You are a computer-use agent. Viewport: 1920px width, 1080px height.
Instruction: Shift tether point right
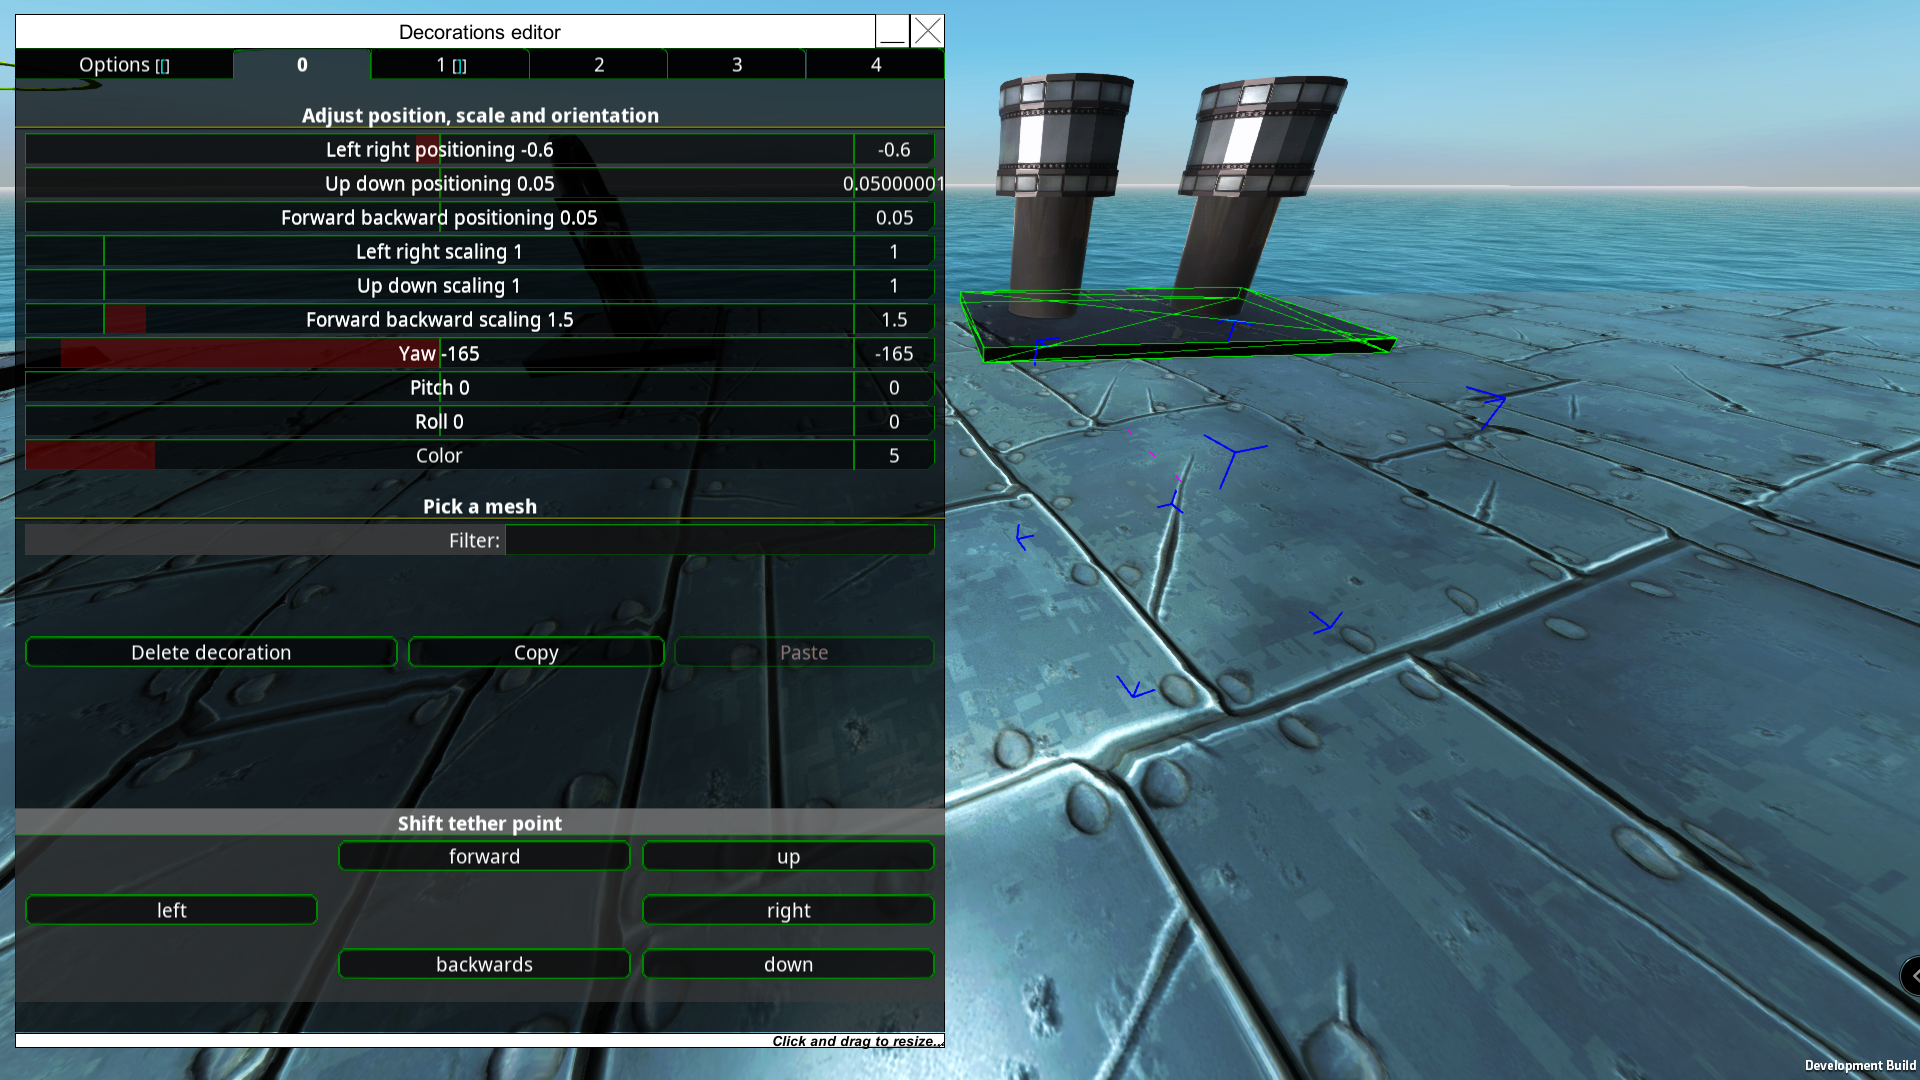[x=788, y=910]
